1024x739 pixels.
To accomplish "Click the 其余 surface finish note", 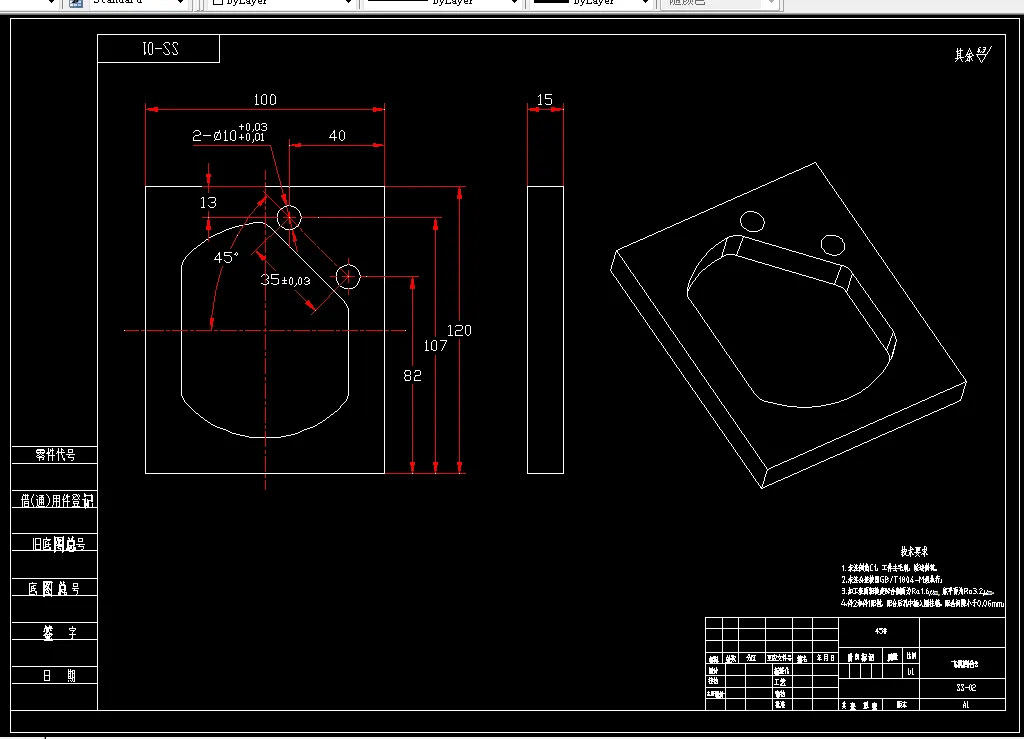I will pyautogui.click(x=972, y=55).
